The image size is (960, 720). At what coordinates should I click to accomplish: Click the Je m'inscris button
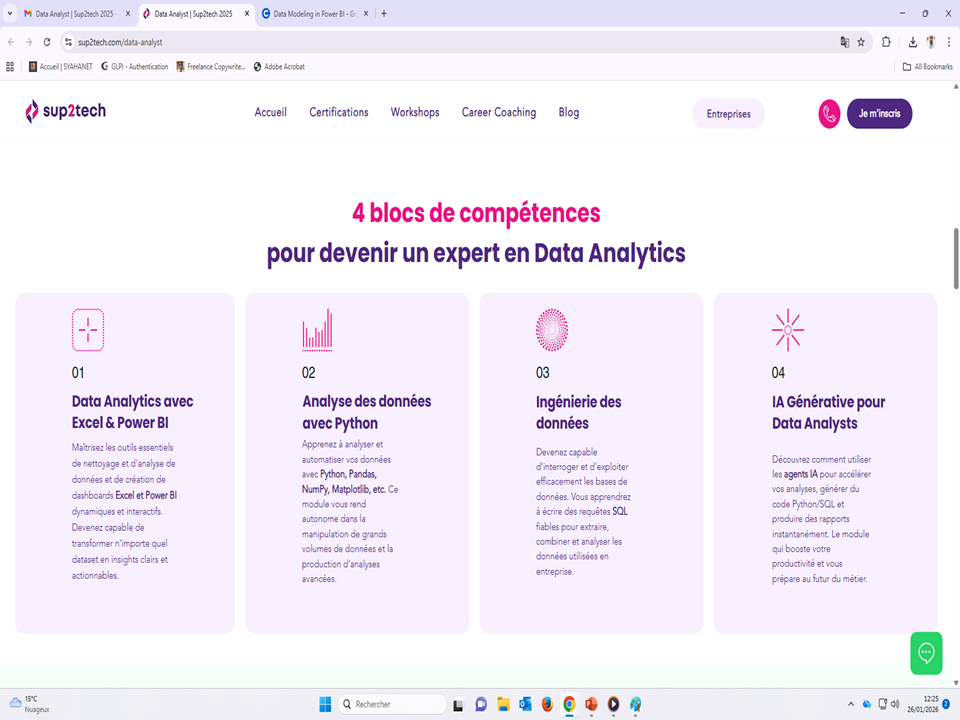[879, 114]
